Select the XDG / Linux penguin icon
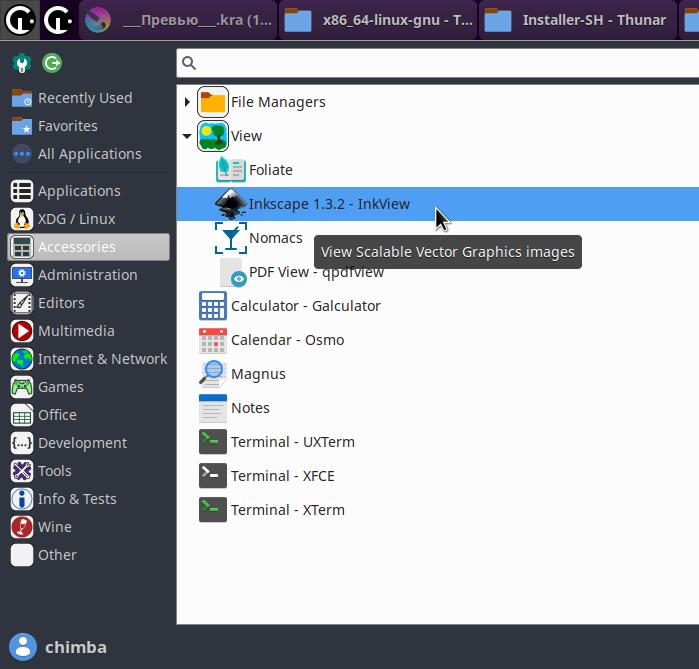The image size is (699, 669). point(21,219)
